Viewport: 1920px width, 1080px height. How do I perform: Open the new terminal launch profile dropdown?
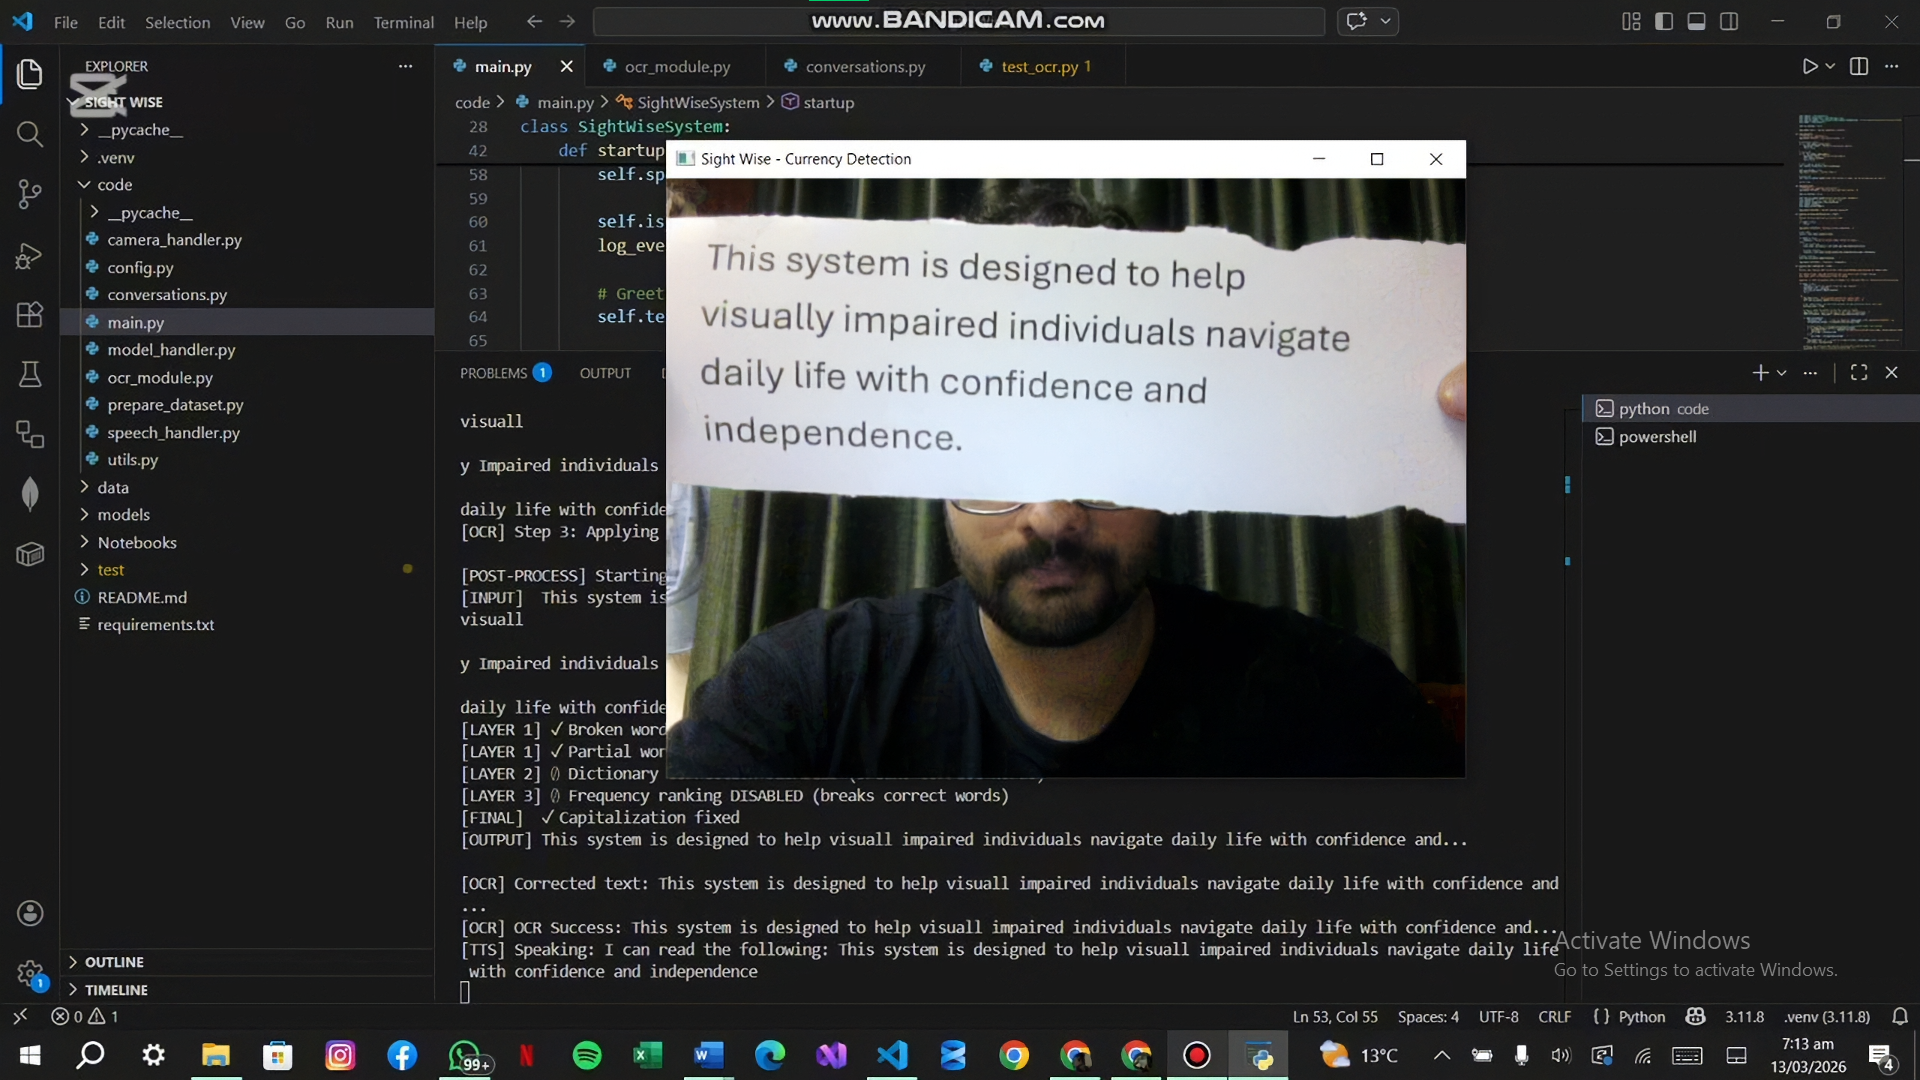pyautogui.click(x=1782, y=373)
